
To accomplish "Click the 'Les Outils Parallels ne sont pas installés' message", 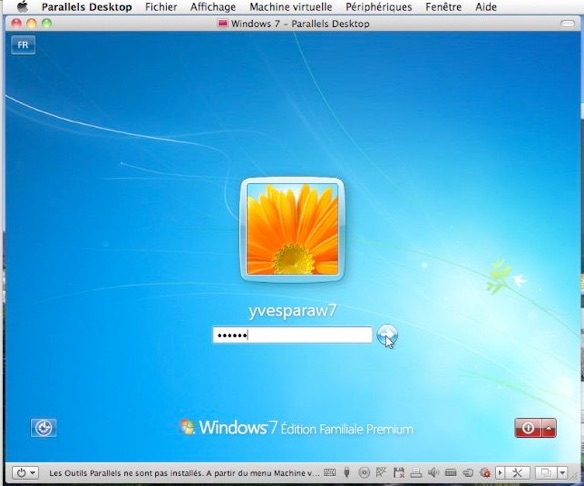I will (x=184, y=473).
